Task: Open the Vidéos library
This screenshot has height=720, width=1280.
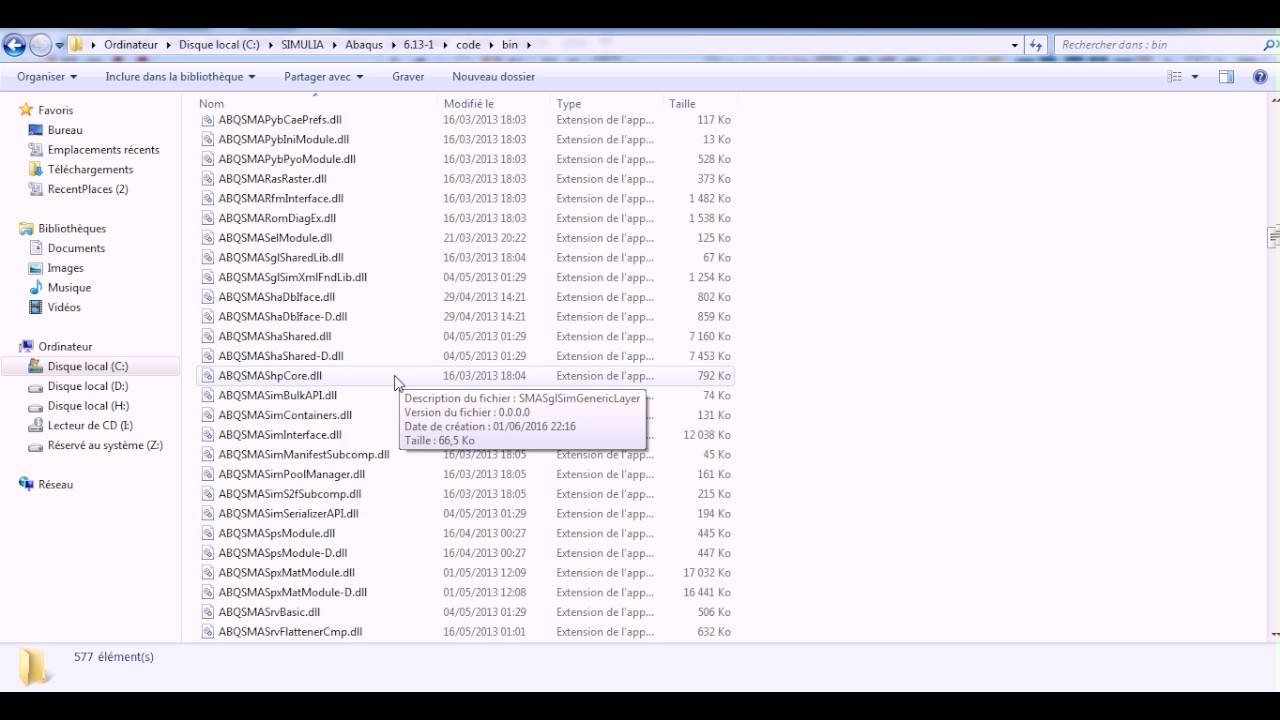Action: tap(64, 307)
